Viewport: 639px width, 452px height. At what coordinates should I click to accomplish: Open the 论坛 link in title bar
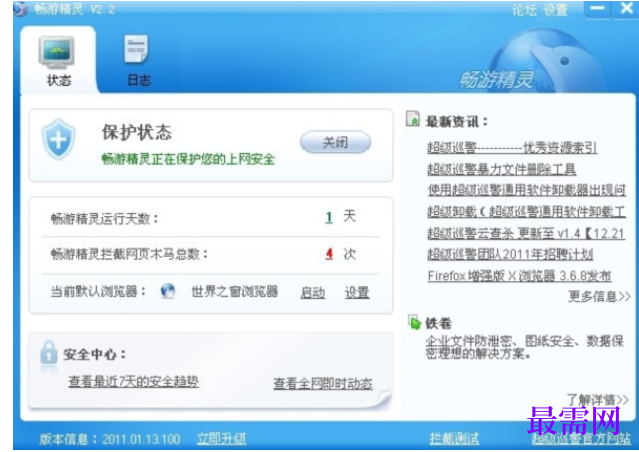point(524,9)
